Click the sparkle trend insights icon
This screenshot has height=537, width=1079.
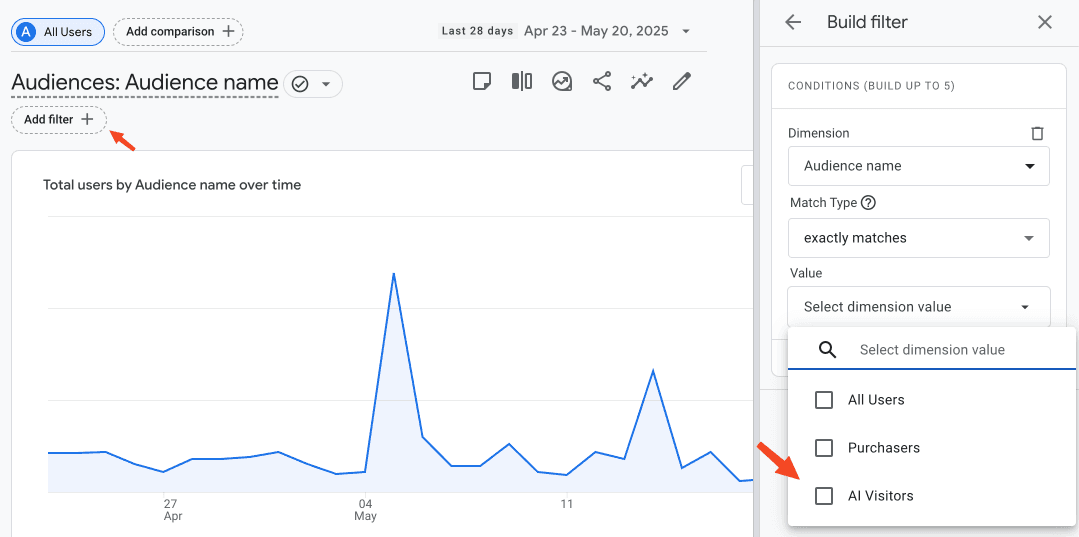click(641, 82)
